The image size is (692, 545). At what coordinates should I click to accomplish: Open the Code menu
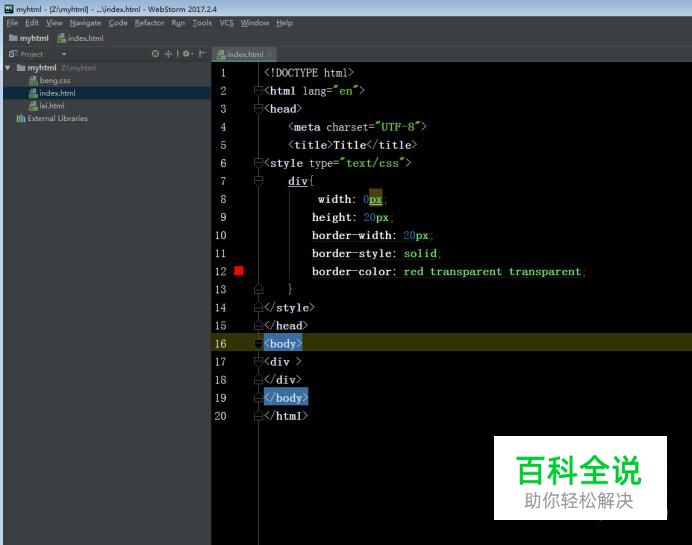point(118,23)
